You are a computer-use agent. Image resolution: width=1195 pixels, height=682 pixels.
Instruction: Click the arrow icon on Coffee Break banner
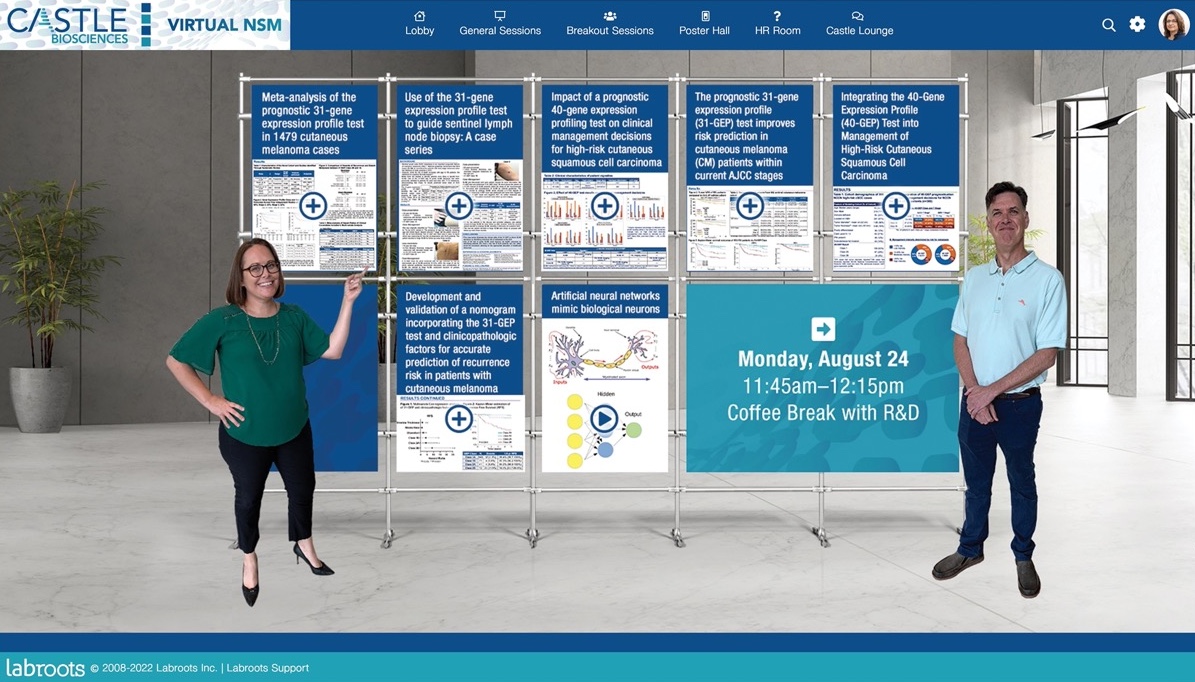tap(822, 329)
